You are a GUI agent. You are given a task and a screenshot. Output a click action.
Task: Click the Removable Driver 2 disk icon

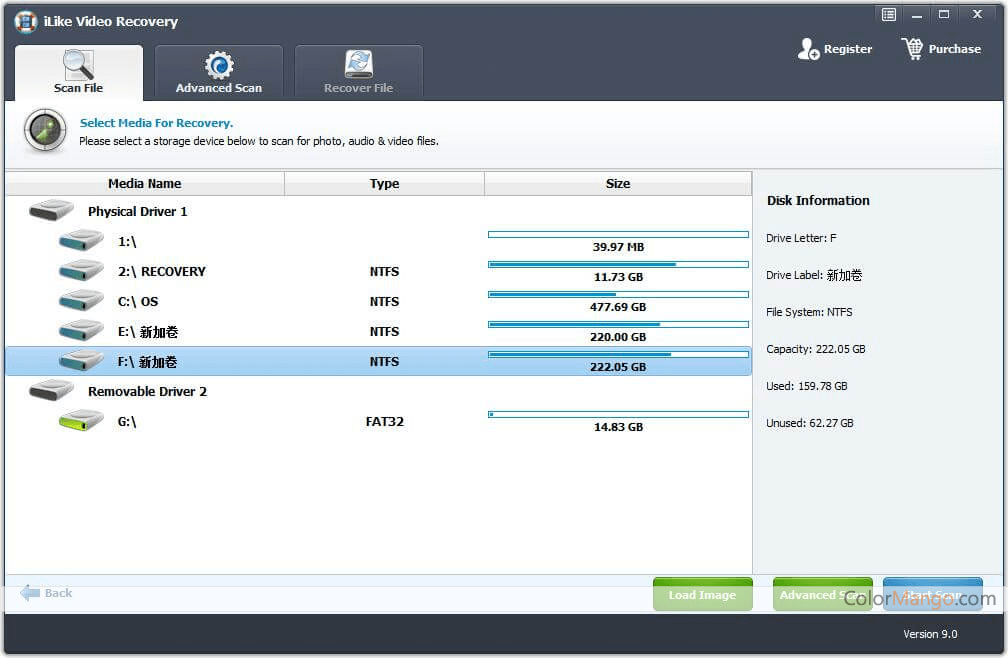coord(51,391)
